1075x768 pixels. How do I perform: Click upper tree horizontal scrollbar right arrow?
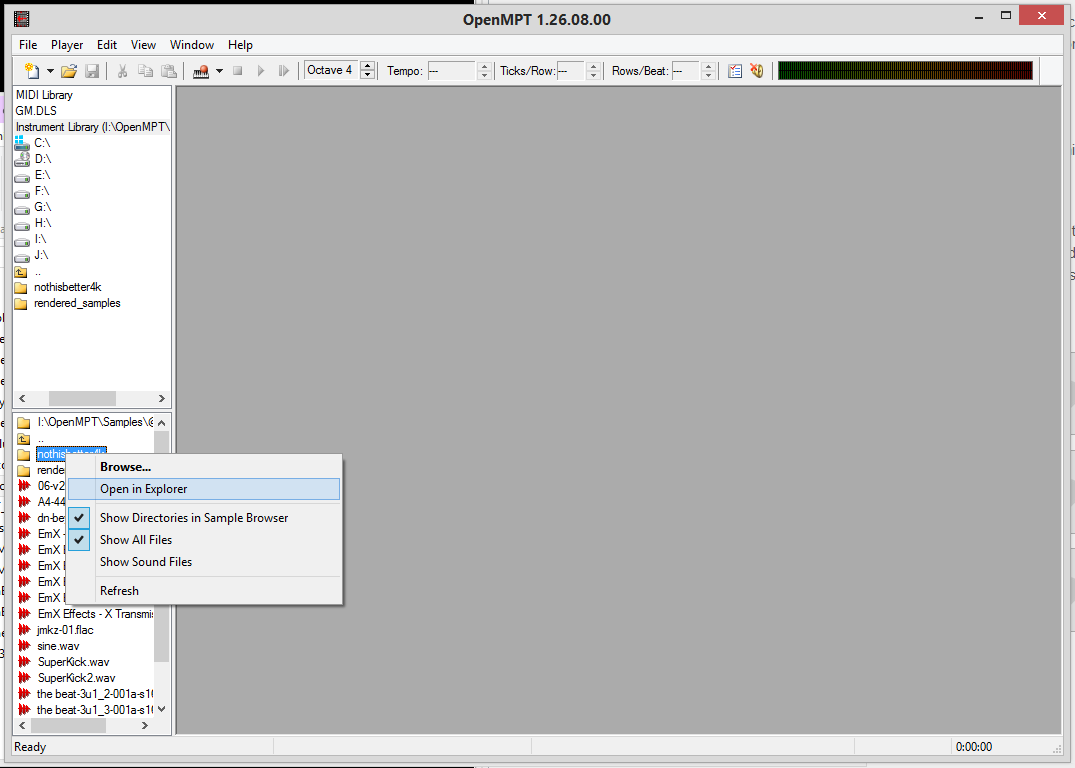pos(162,398)
